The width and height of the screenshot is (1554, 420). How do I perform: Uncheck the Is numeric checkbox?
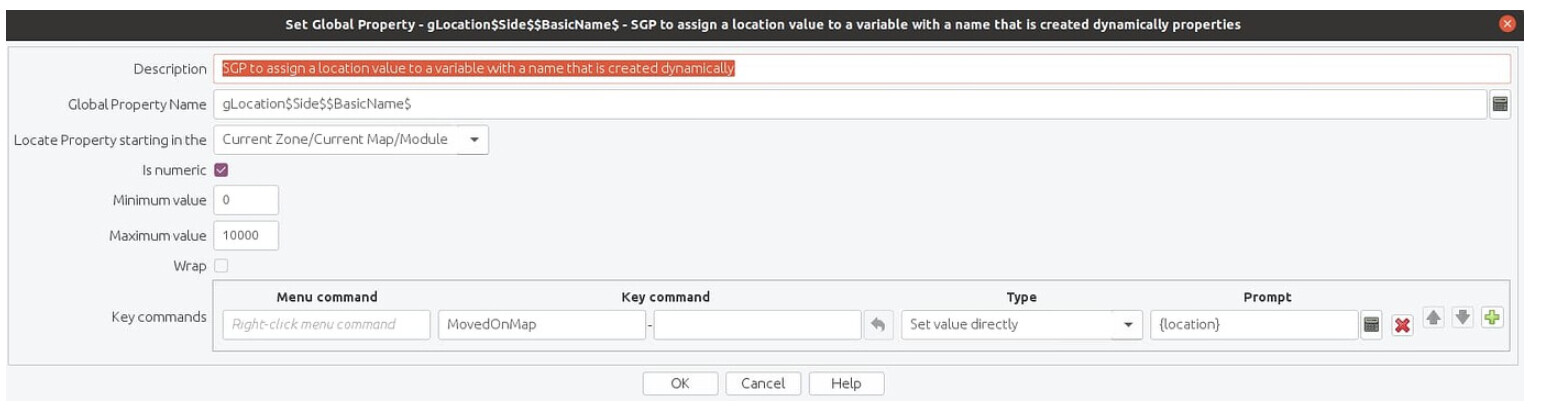pos(221,170)
